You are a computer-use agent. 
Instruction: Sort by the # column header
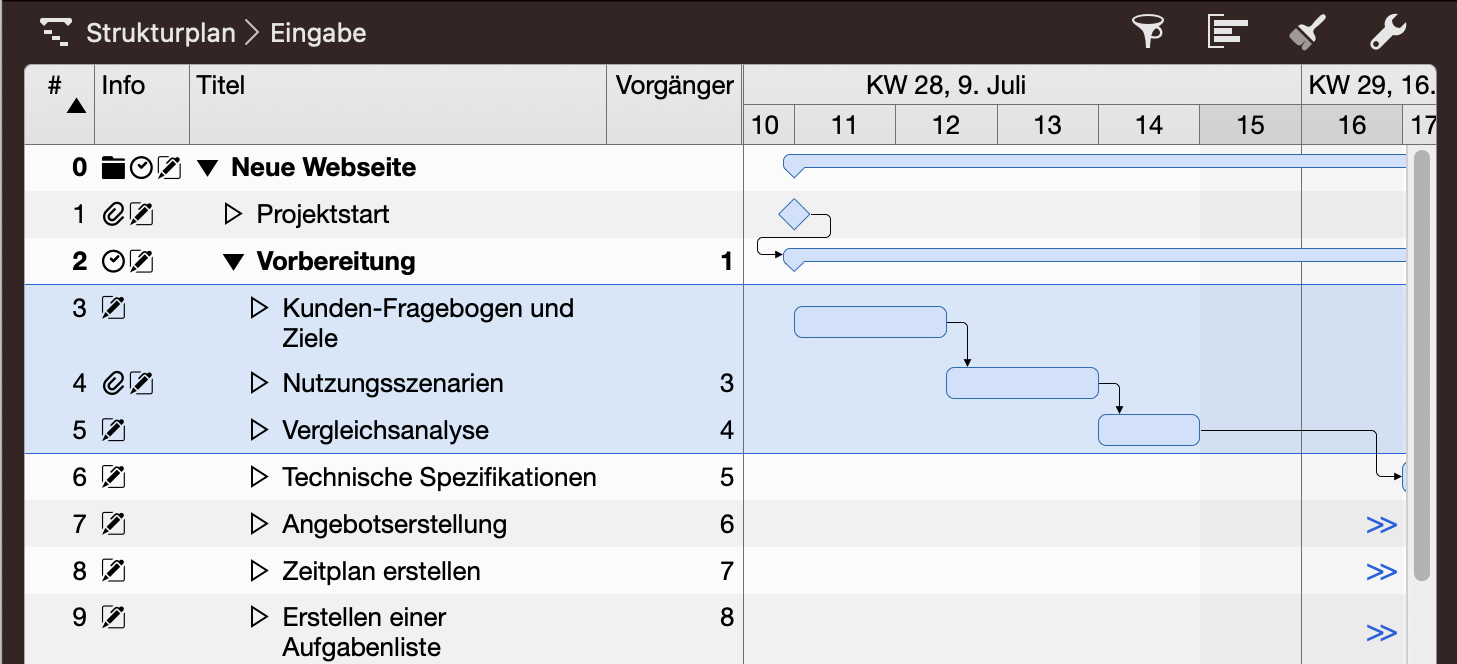59,94
